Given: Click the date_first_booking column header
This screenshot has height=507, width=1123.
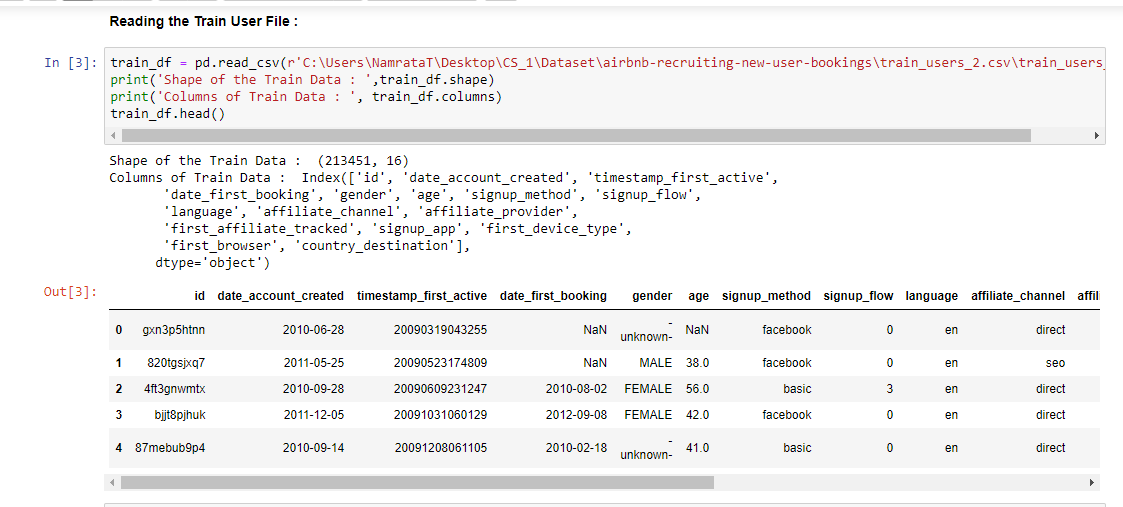Looking at the screenshot, I should (x=553, y=296).
